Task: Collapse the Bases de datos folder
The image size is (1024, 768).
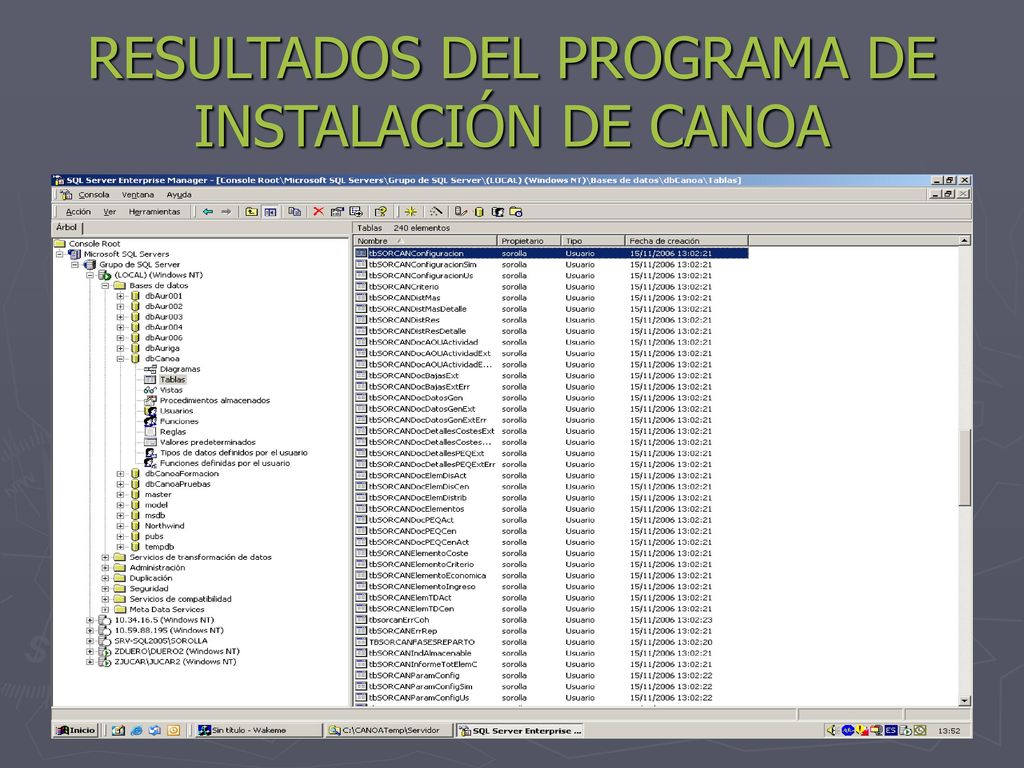Action: point(105,285)
